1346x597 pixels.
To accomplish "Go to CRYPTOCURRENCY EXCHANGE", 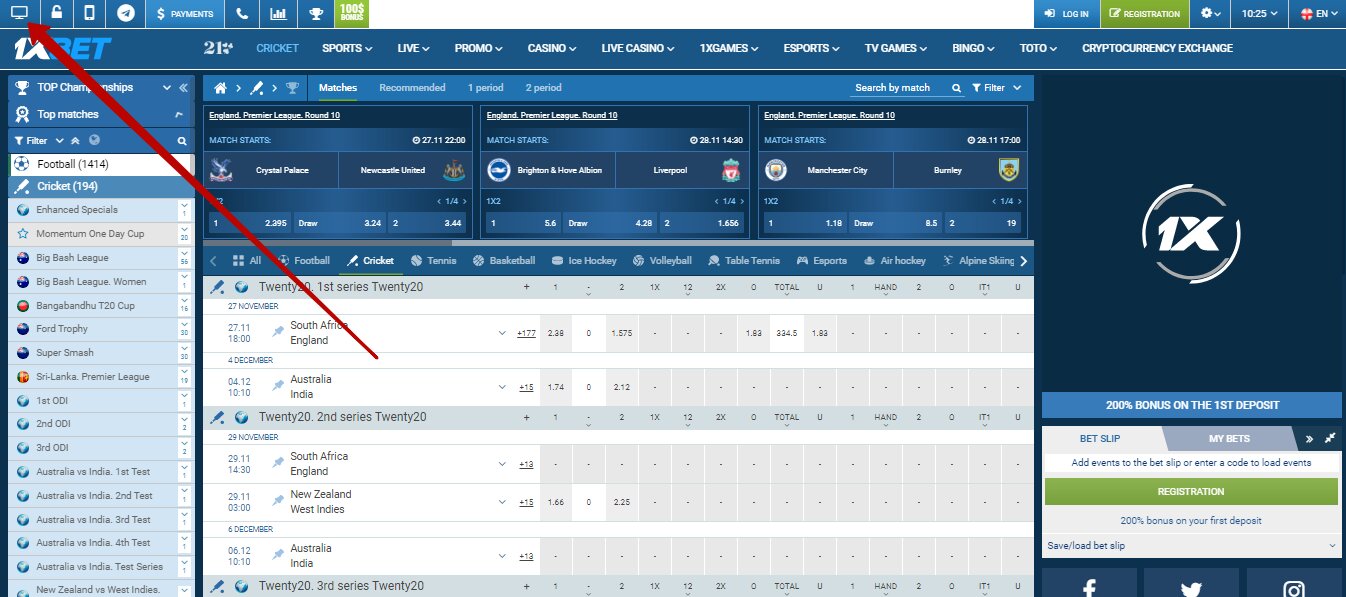I will point(1157,48).
